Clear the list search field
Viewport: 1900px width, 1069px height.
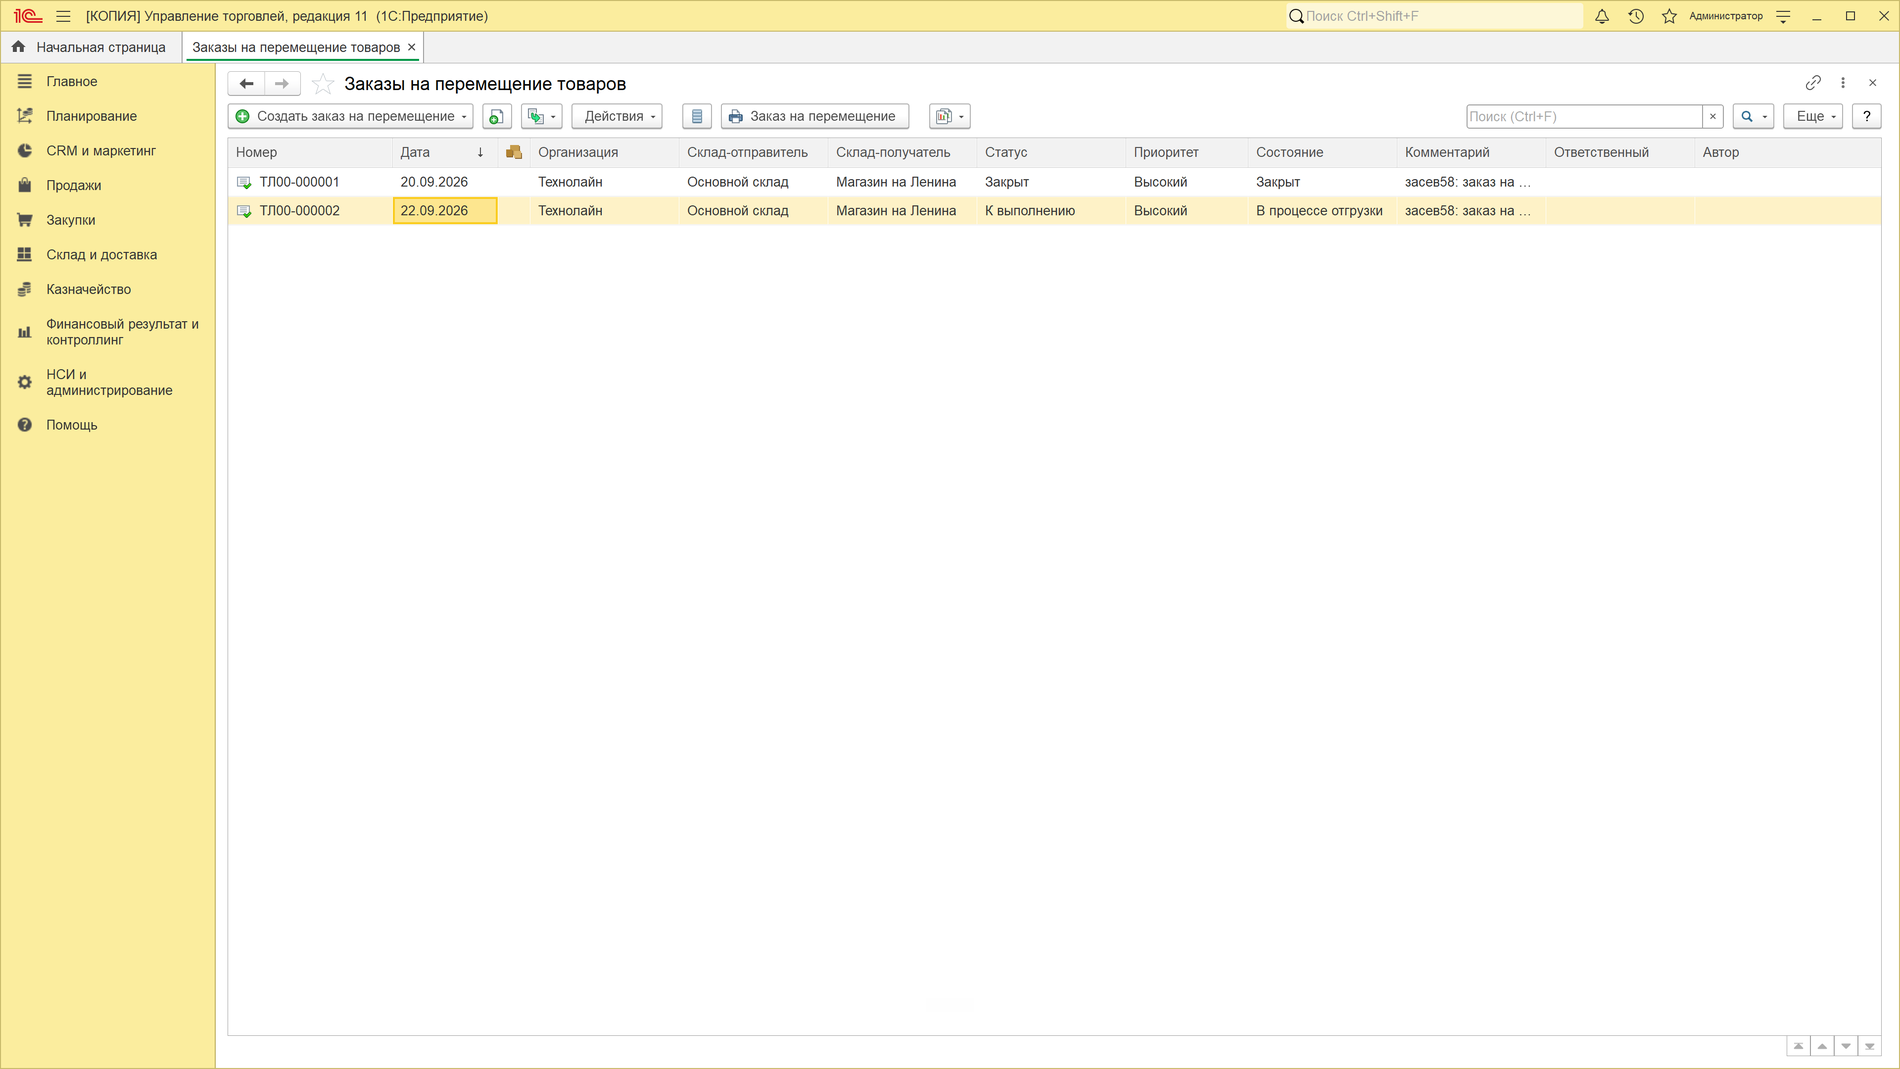click(1713, 117)
